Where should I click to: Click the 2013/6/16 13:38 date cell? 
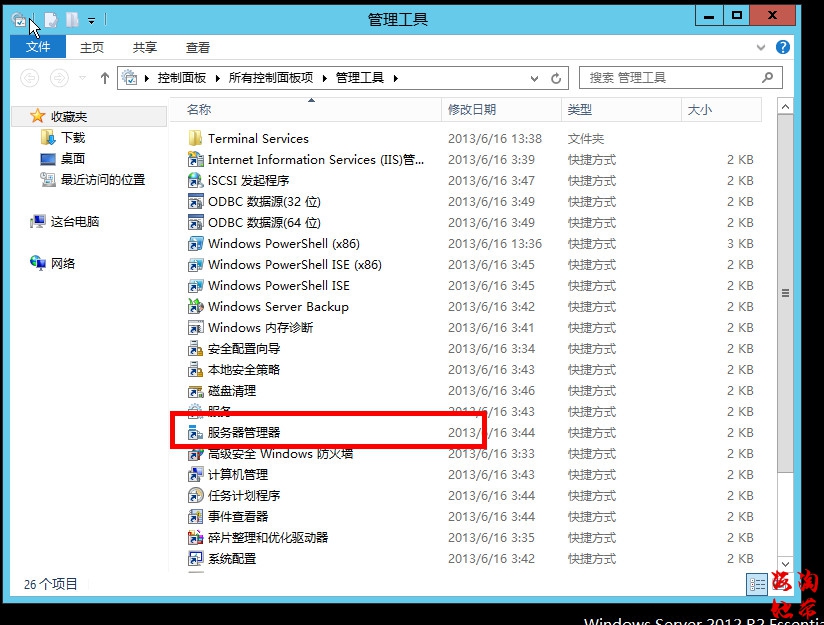[495, 139]
